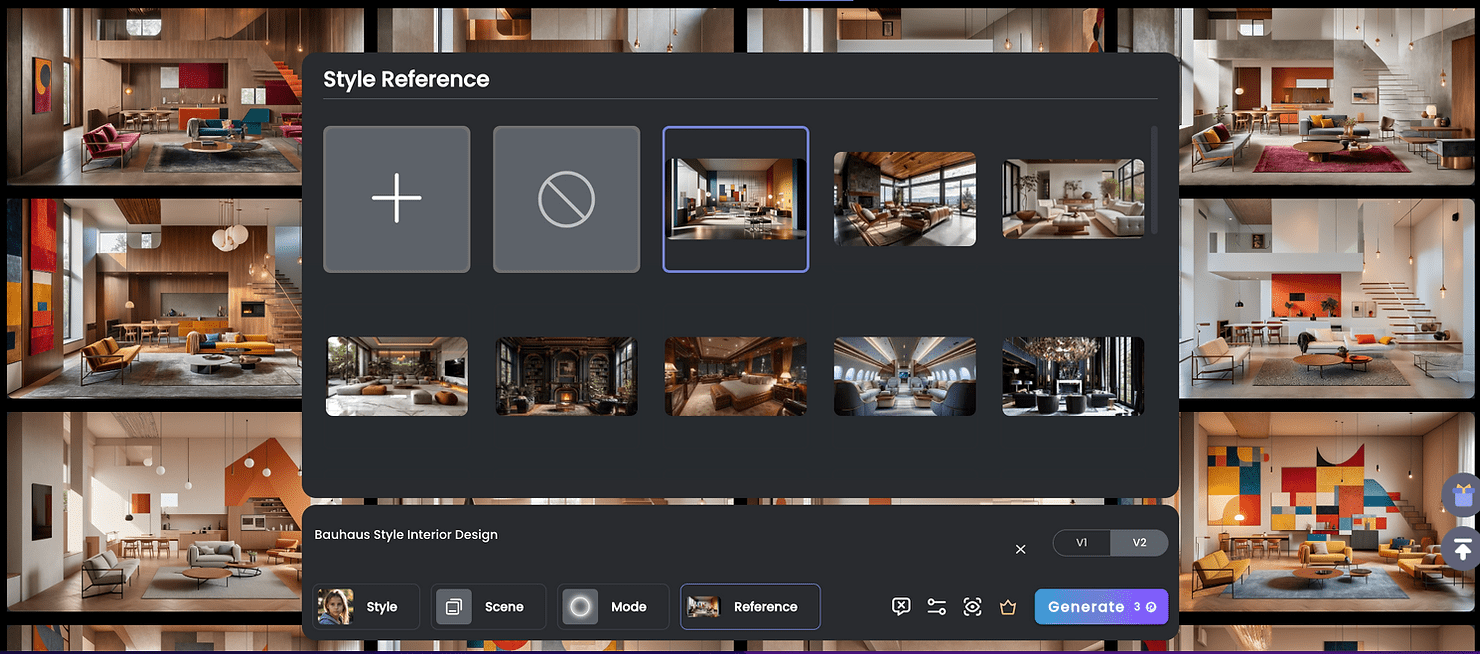
Task: Toggle the Reference panel button
Action: coord(750,607)
